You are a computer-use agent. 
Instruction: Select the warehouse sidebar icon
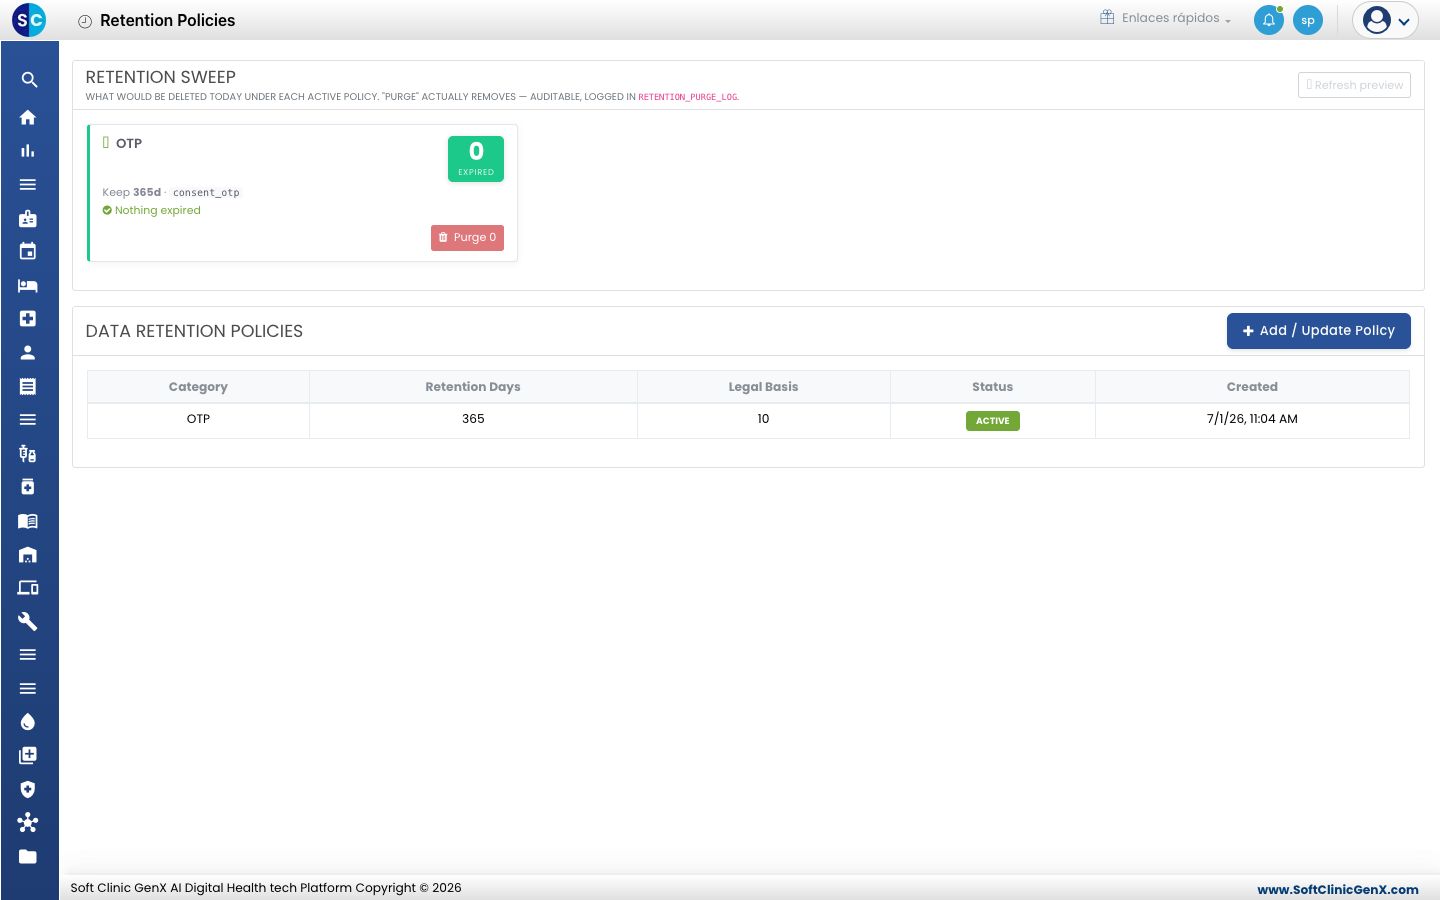[28, 554]
